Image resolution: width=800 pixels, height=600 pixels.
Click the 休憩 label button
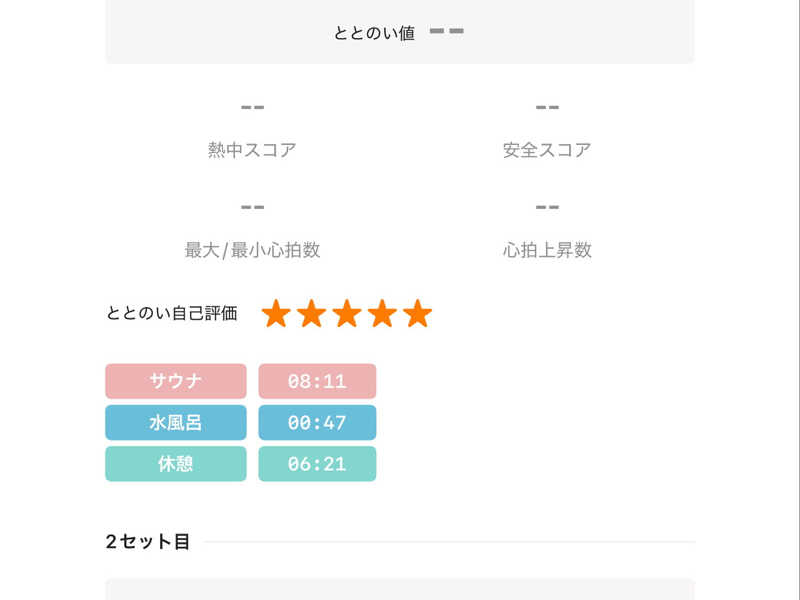tap(176, 463)
